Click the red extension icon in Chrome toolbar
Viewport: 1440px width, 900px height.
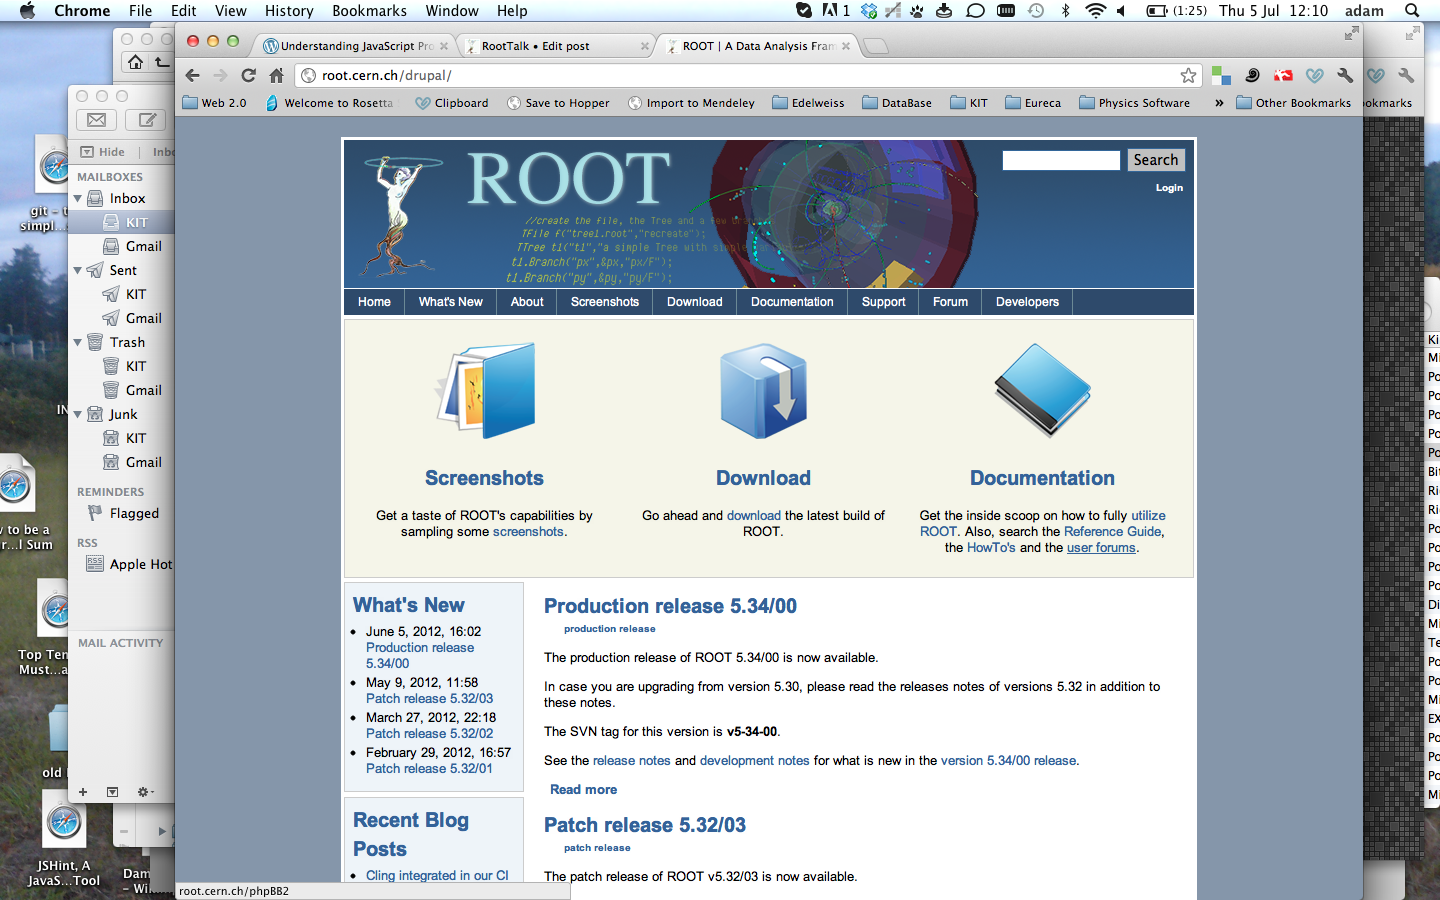[x=1283, y=75]
